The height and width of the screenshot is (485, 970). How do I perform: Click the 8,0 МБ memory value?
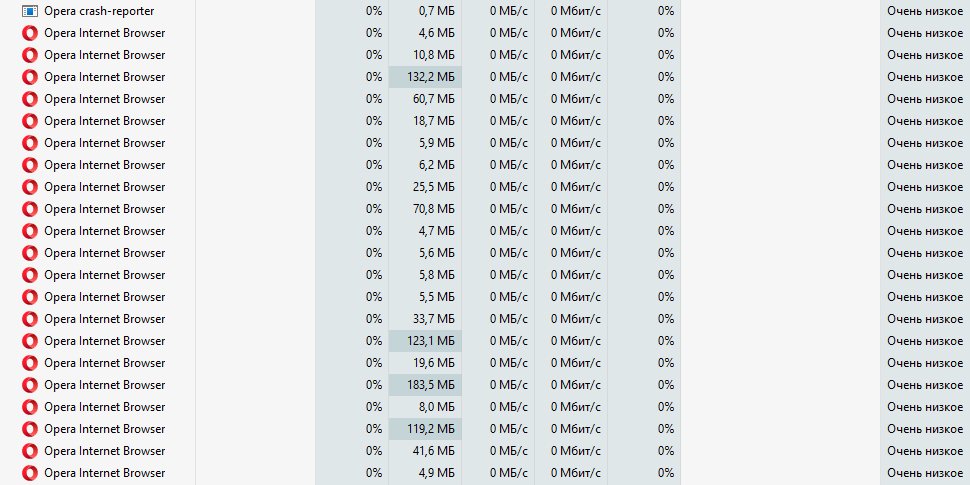pyautogui.click(x=436, y=407)
